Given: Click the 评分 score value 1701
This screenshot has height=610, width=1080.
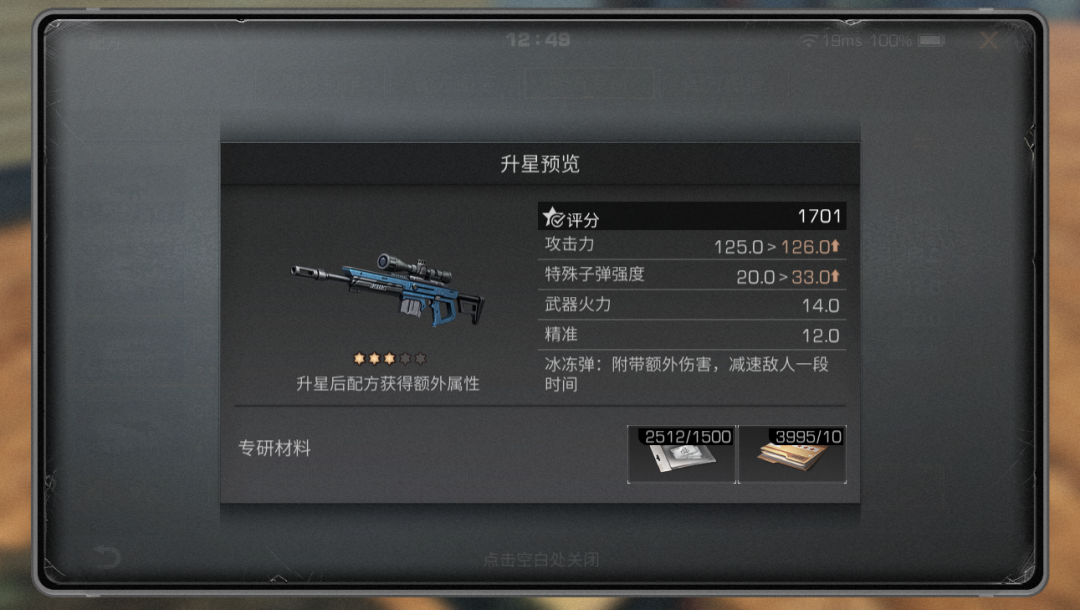Looking at the screenshot, I should (x=819, y=217).
